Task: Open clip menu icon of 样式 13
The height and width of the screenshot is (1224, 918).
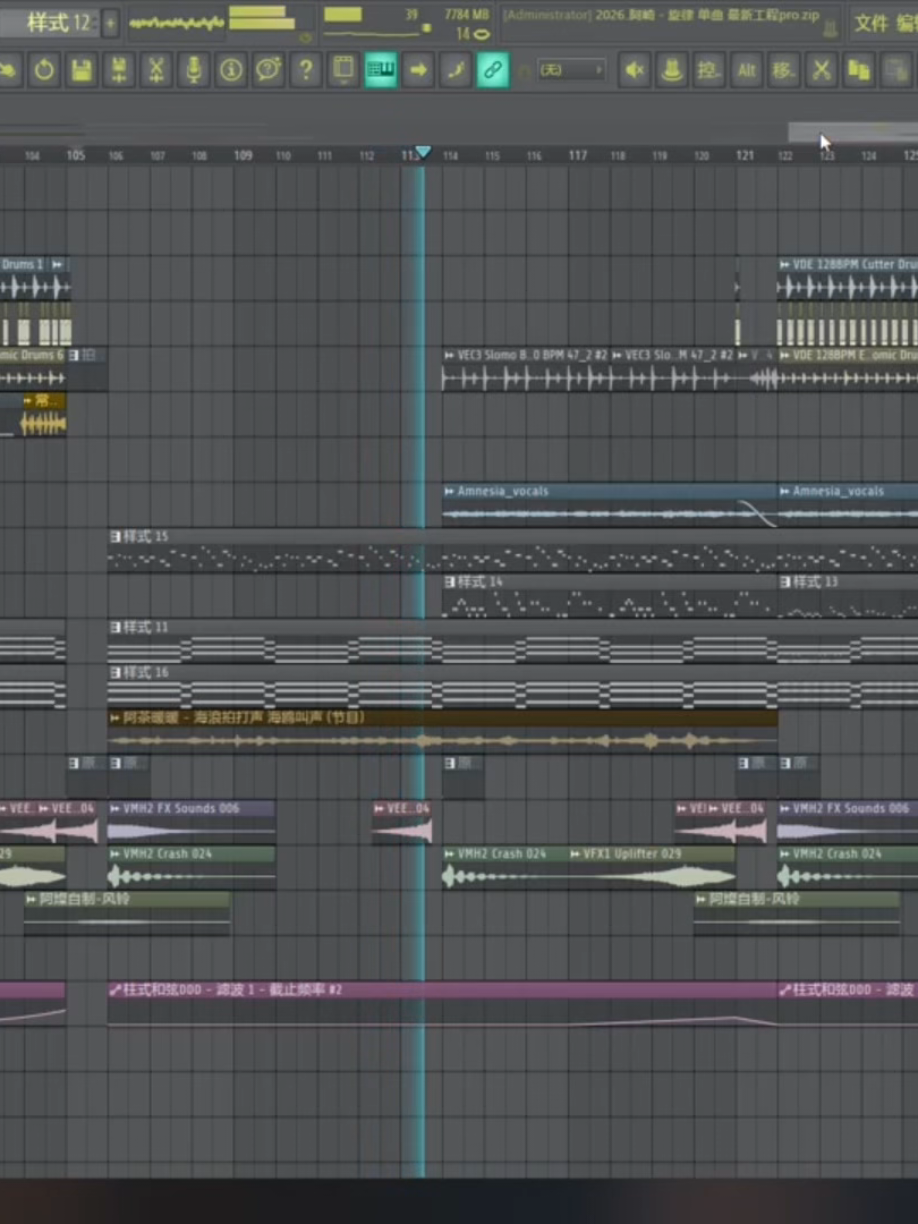Action: (786, 582)
